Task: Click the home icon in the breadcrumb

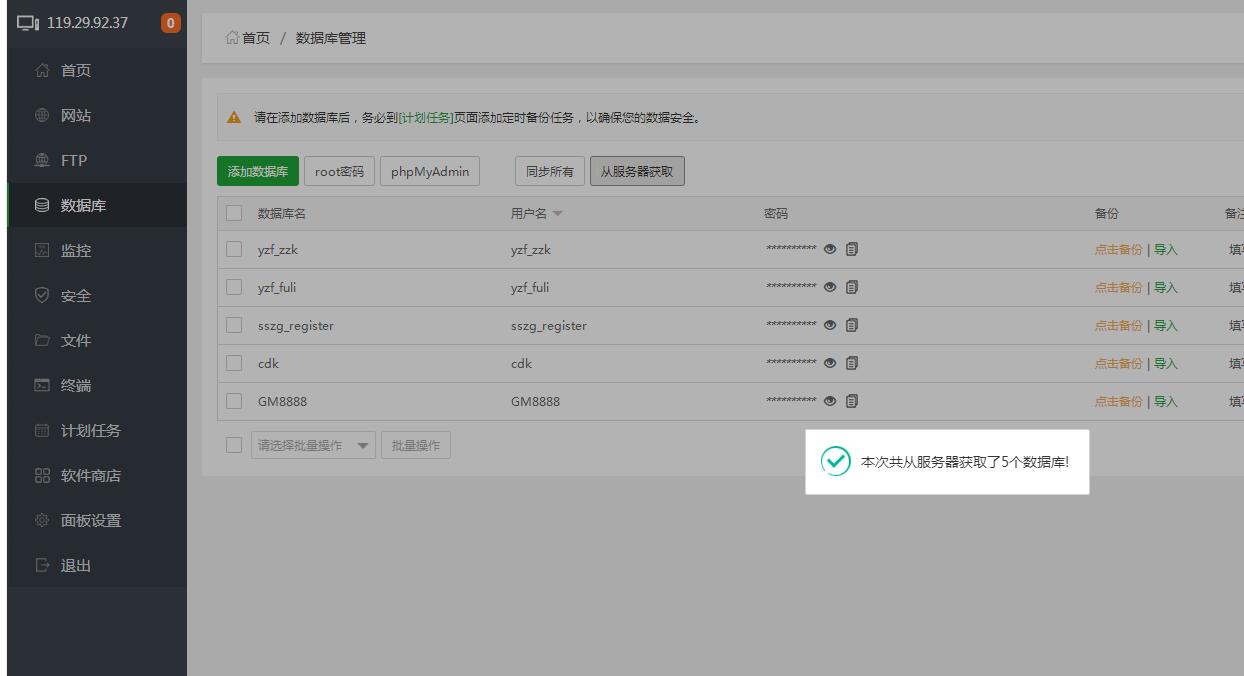Action: (x=232, y=38)
